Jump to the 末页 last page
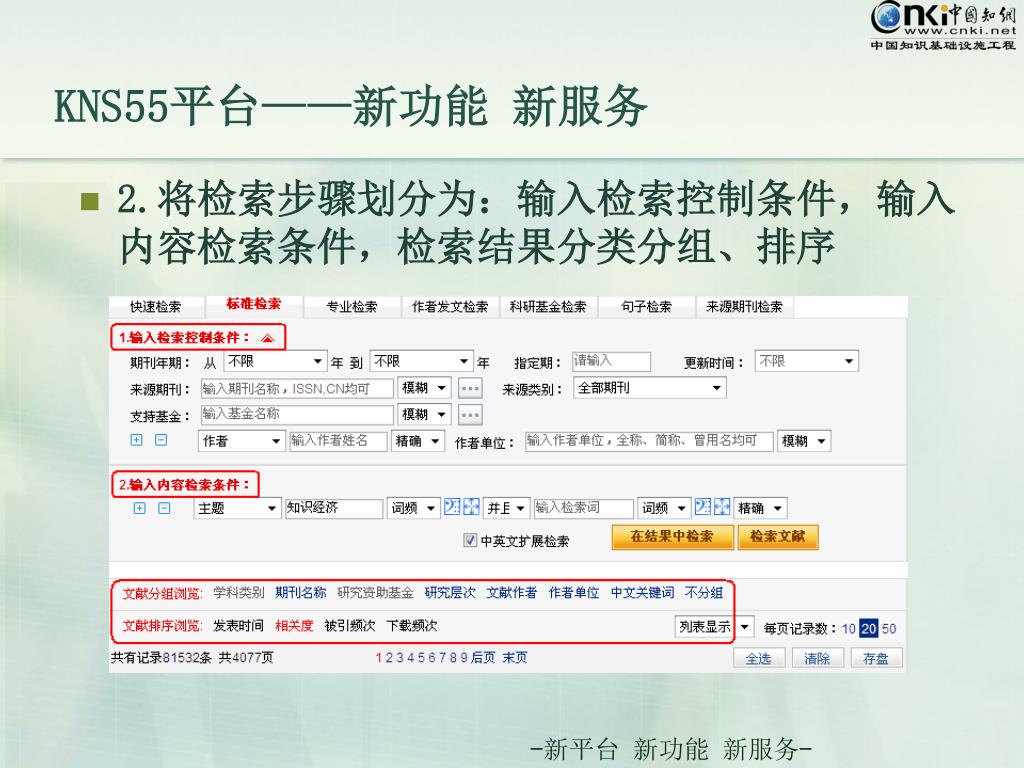 515,657
